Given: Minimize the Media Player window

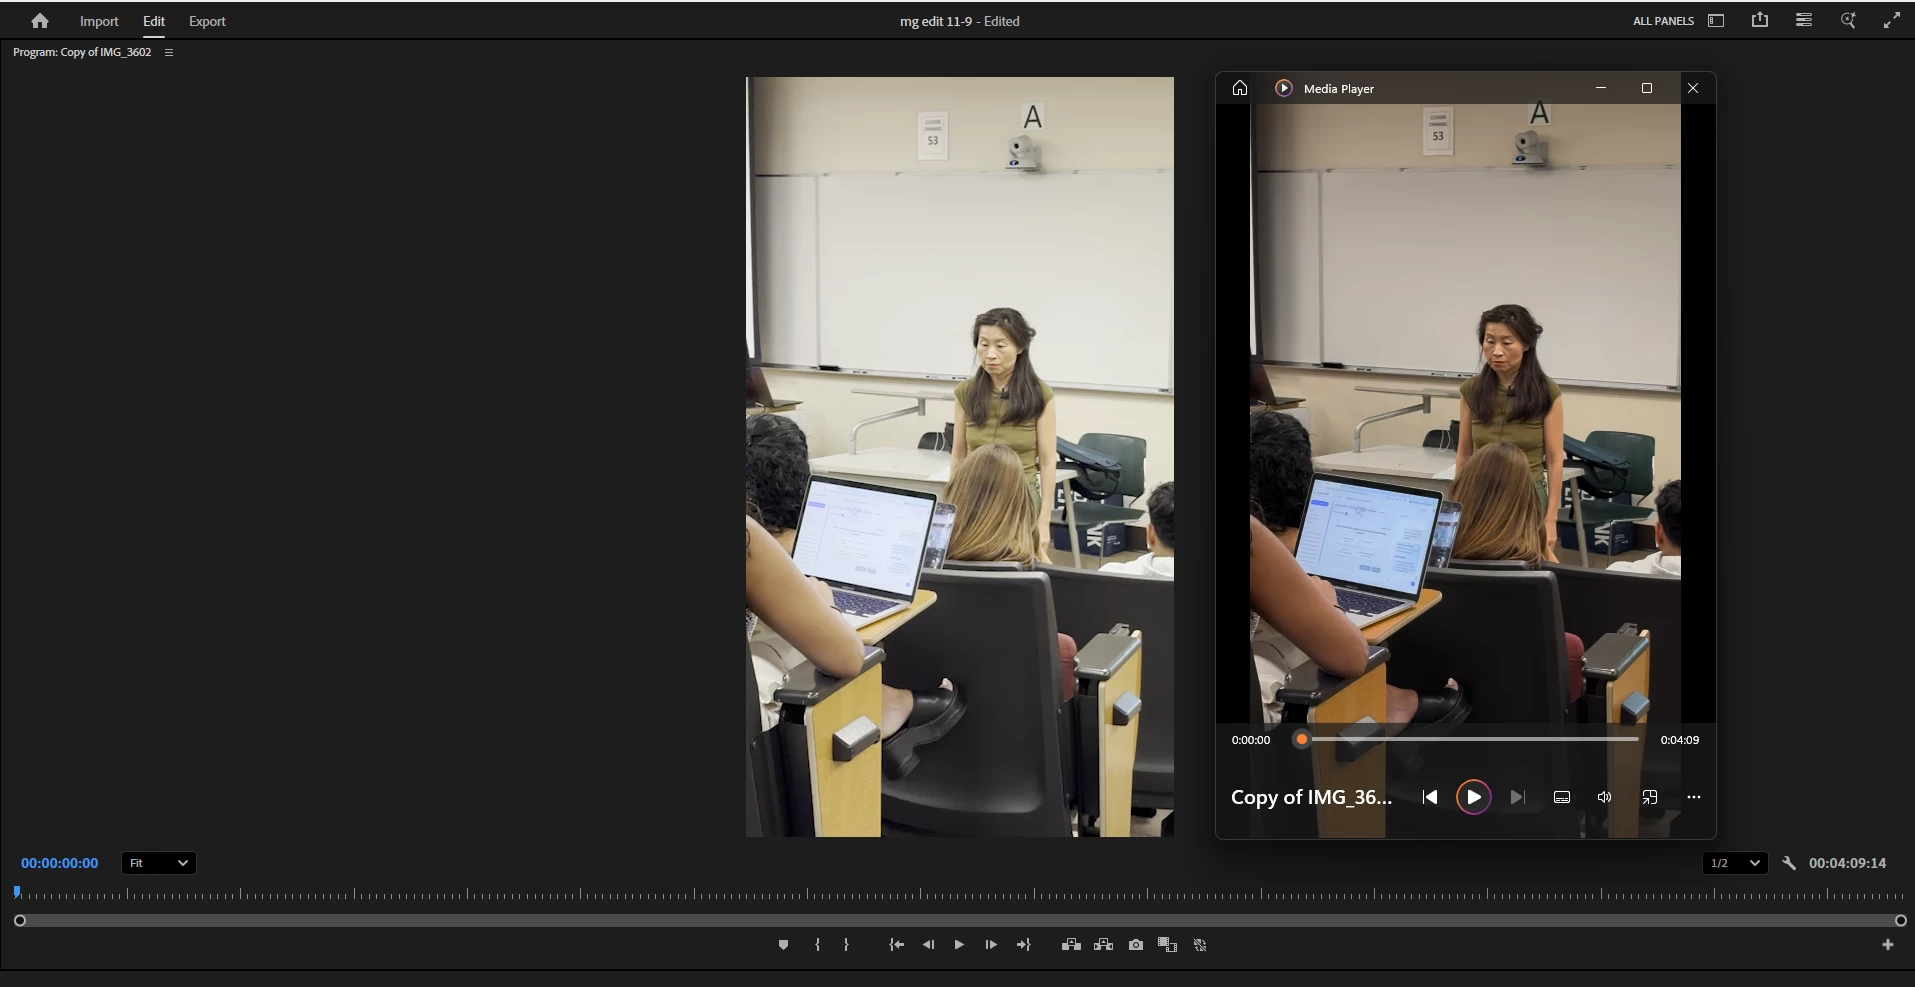Looking at the screenshot, I should coord(1601,88).
